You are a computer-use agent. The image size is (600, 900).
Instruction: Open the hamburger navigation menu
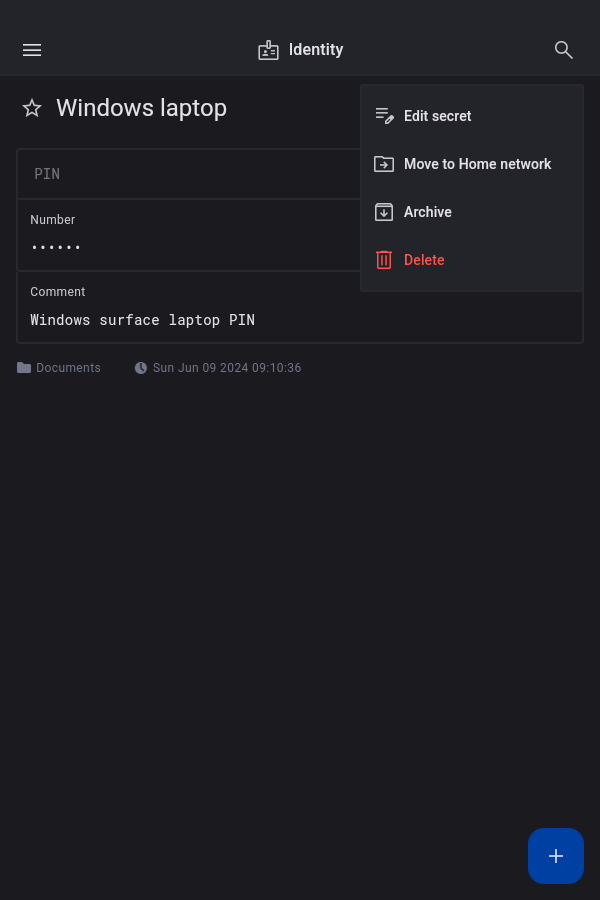tap(32, 50)
